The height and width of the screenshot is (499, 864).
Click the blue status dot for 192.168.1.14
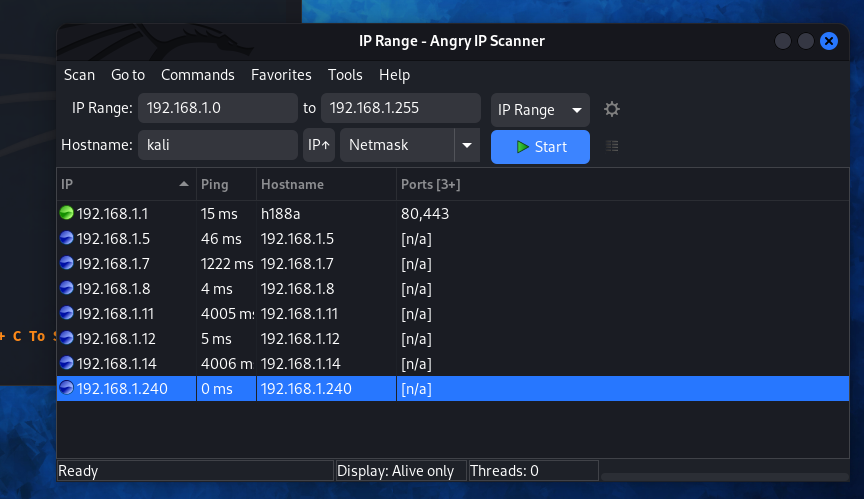coord(67,363)
